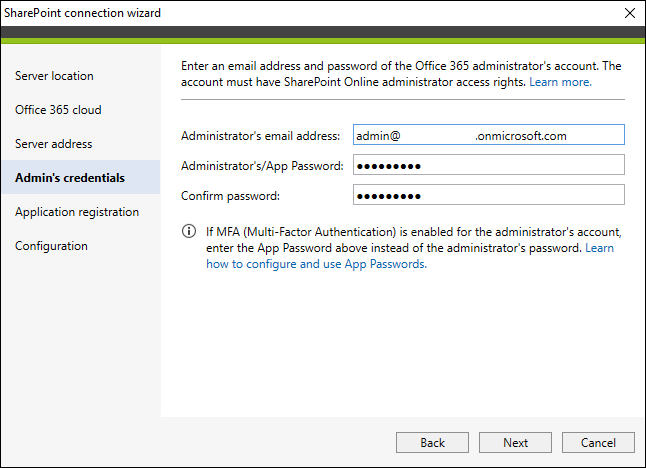Image resolution: width=646 pixels, height=468 pixels.
Task: Proceed with the Next button
Action: click(x=515, y=442)
